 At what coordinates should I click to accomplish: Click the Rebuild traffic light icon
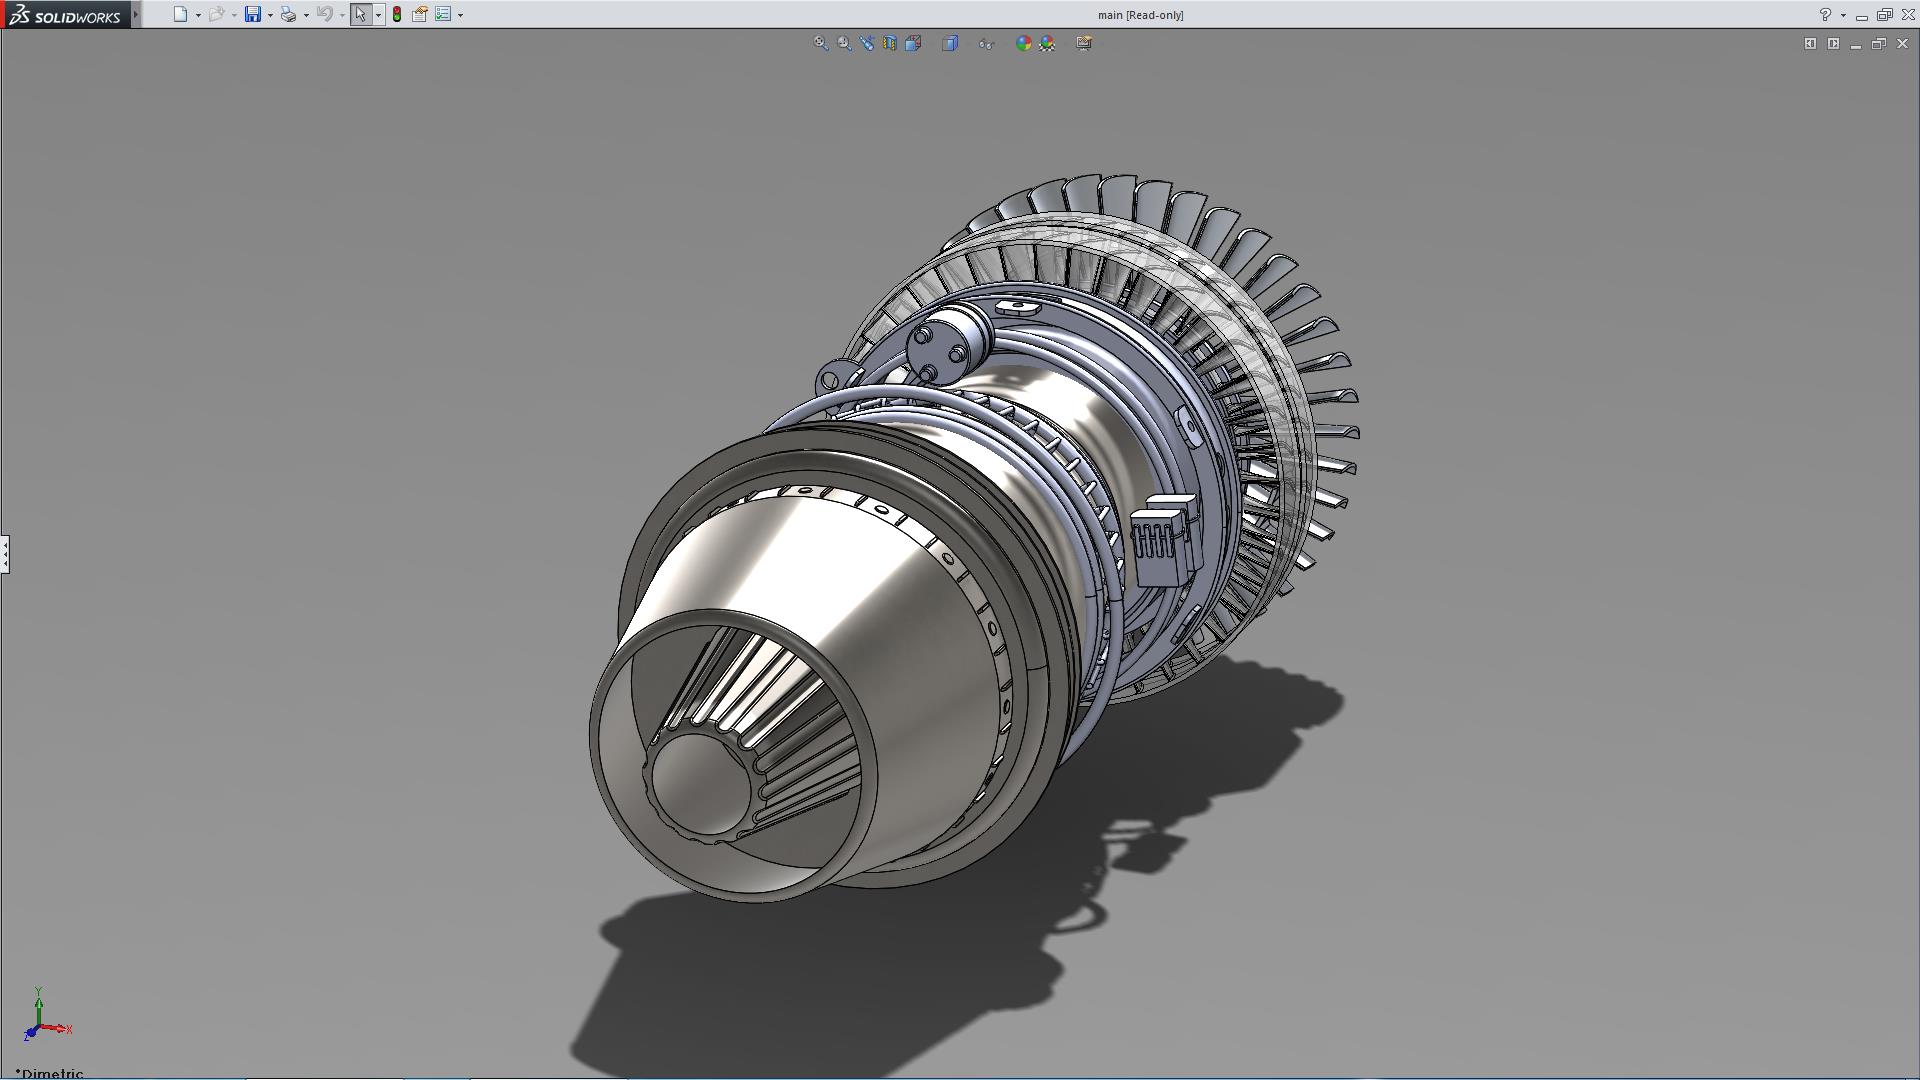coord(397,14)
